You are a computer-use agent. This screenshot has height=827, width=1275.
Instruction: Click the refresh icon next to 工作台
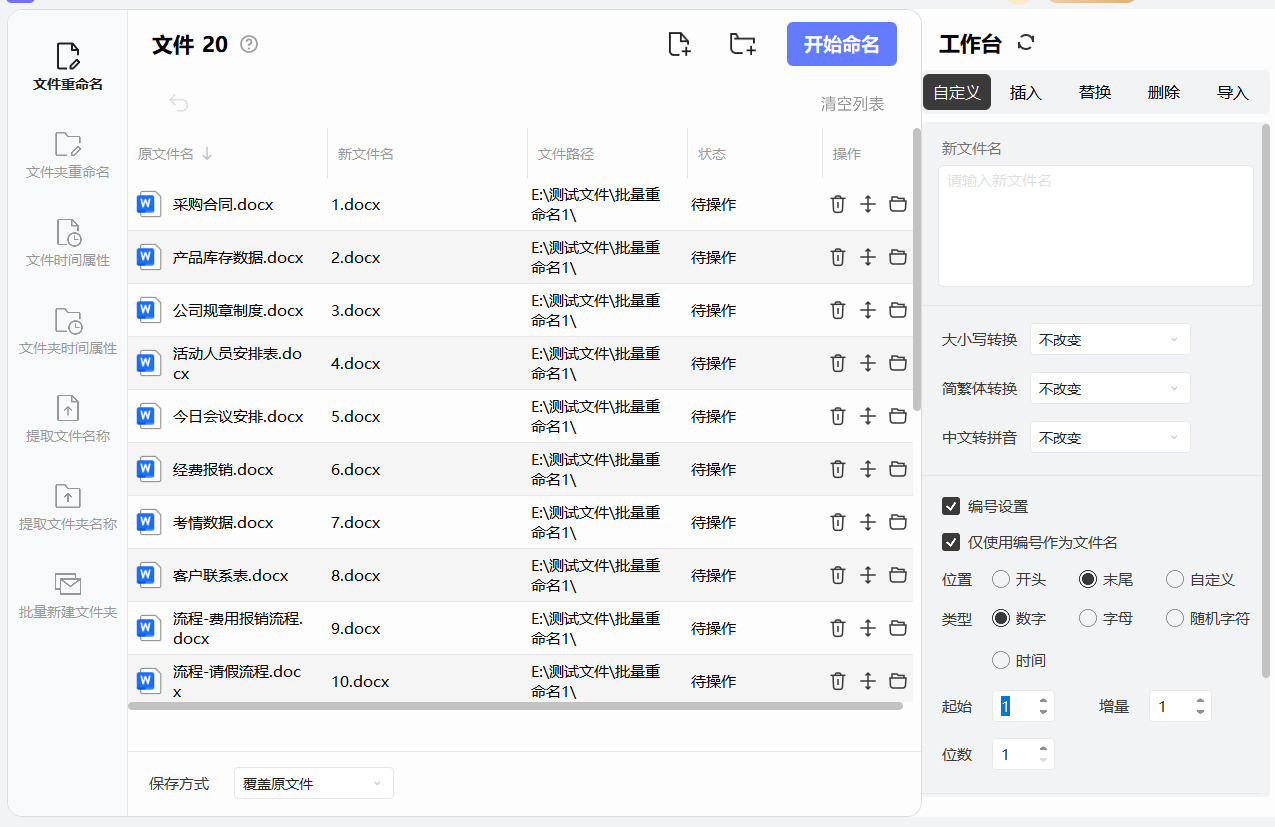tap(1025, 42)
